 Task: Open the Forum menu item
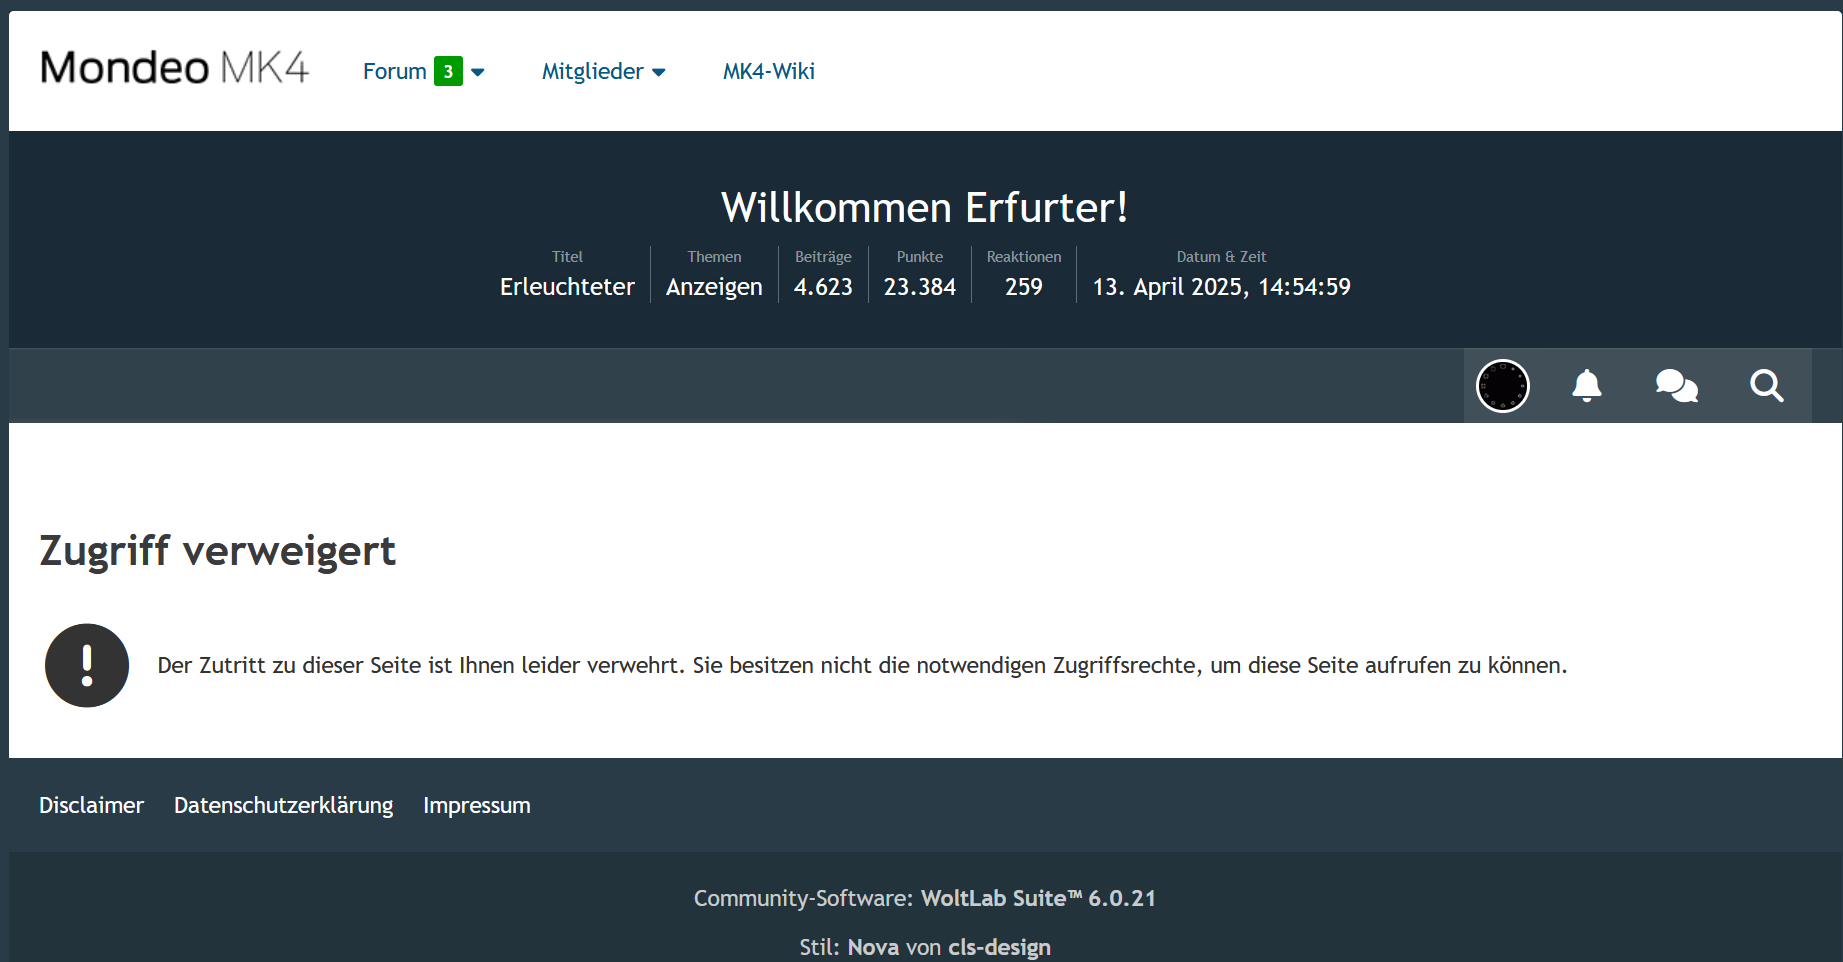click(394, 72)
